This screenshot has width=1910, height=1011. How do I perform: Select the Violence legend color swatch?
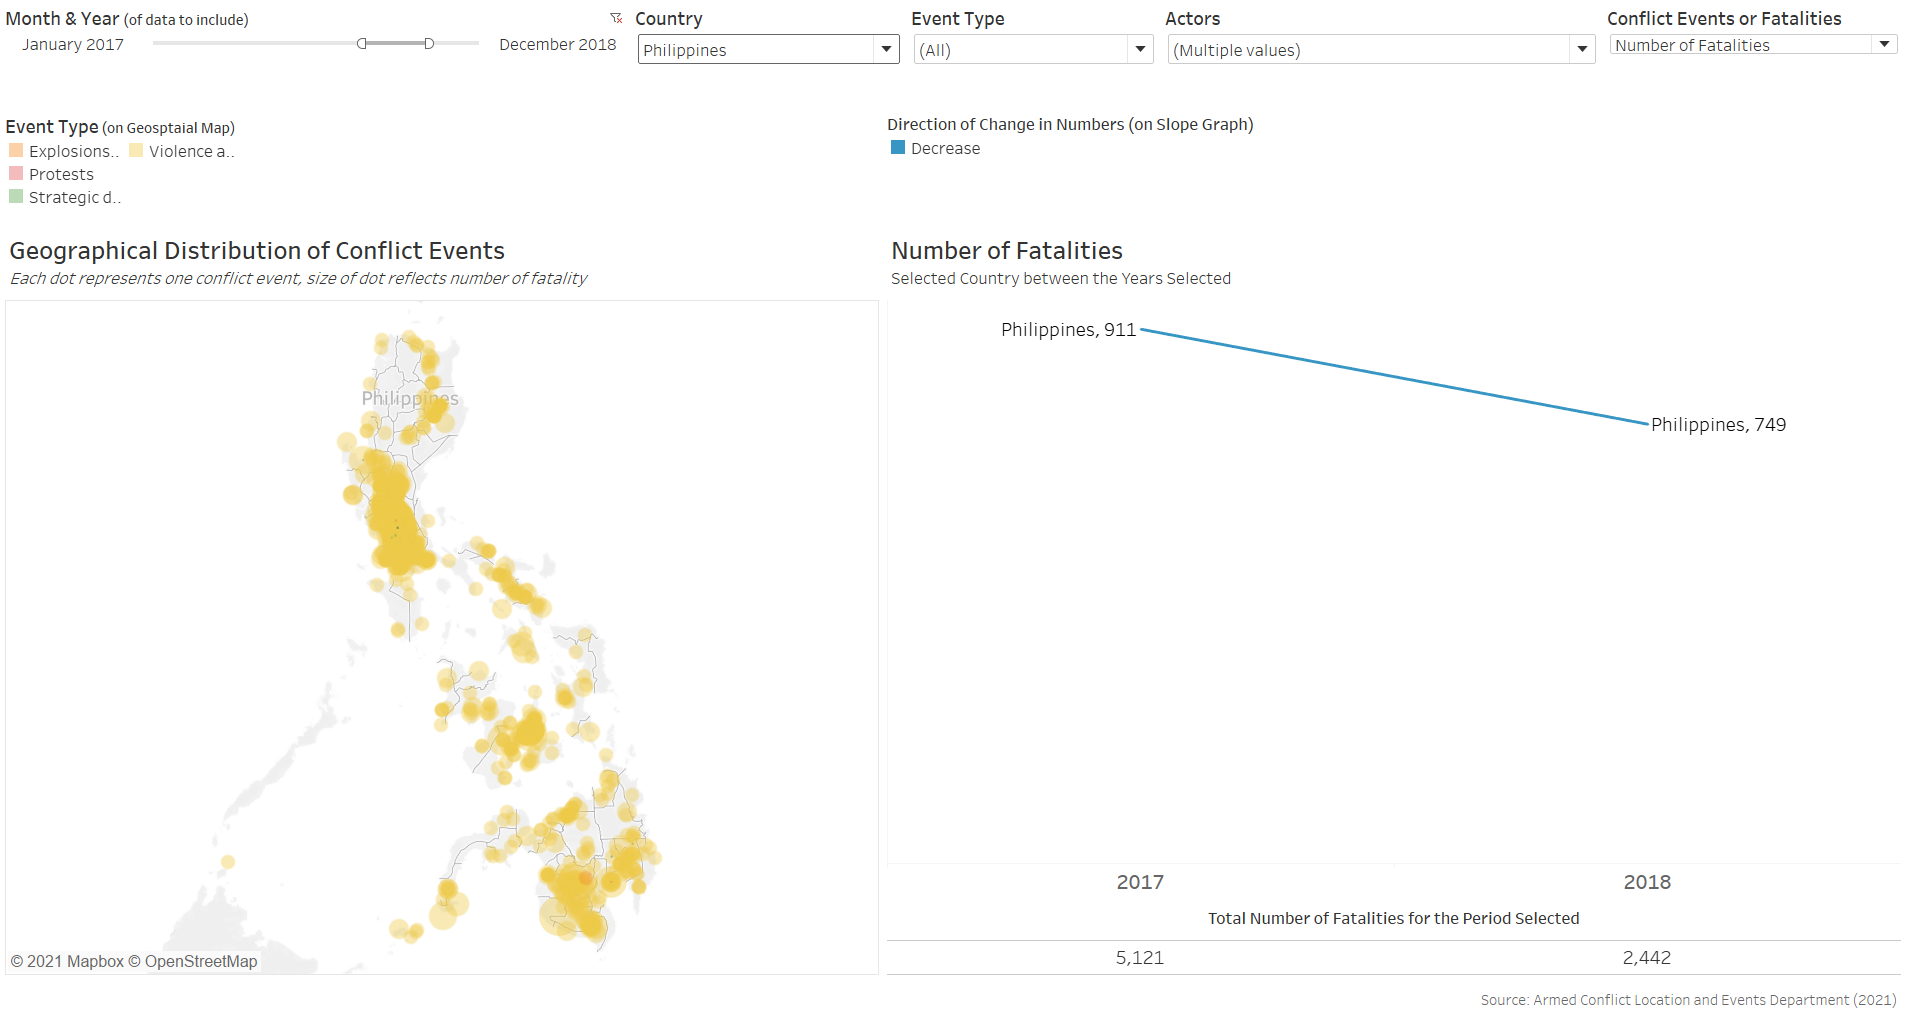(136, 151)
